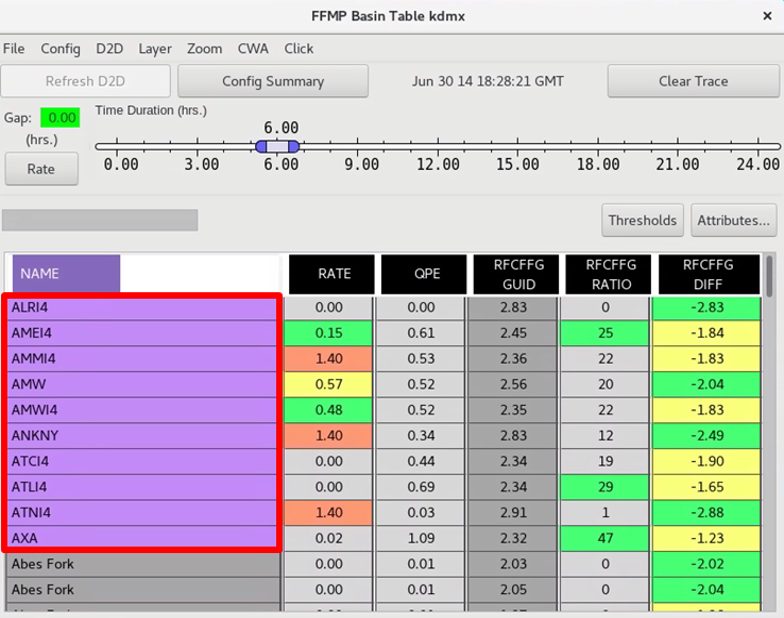Click ATNI4 guidance value 2.91
Image resolution: width=784 pixels, height=618 pixels.
[x=514, y=512]
